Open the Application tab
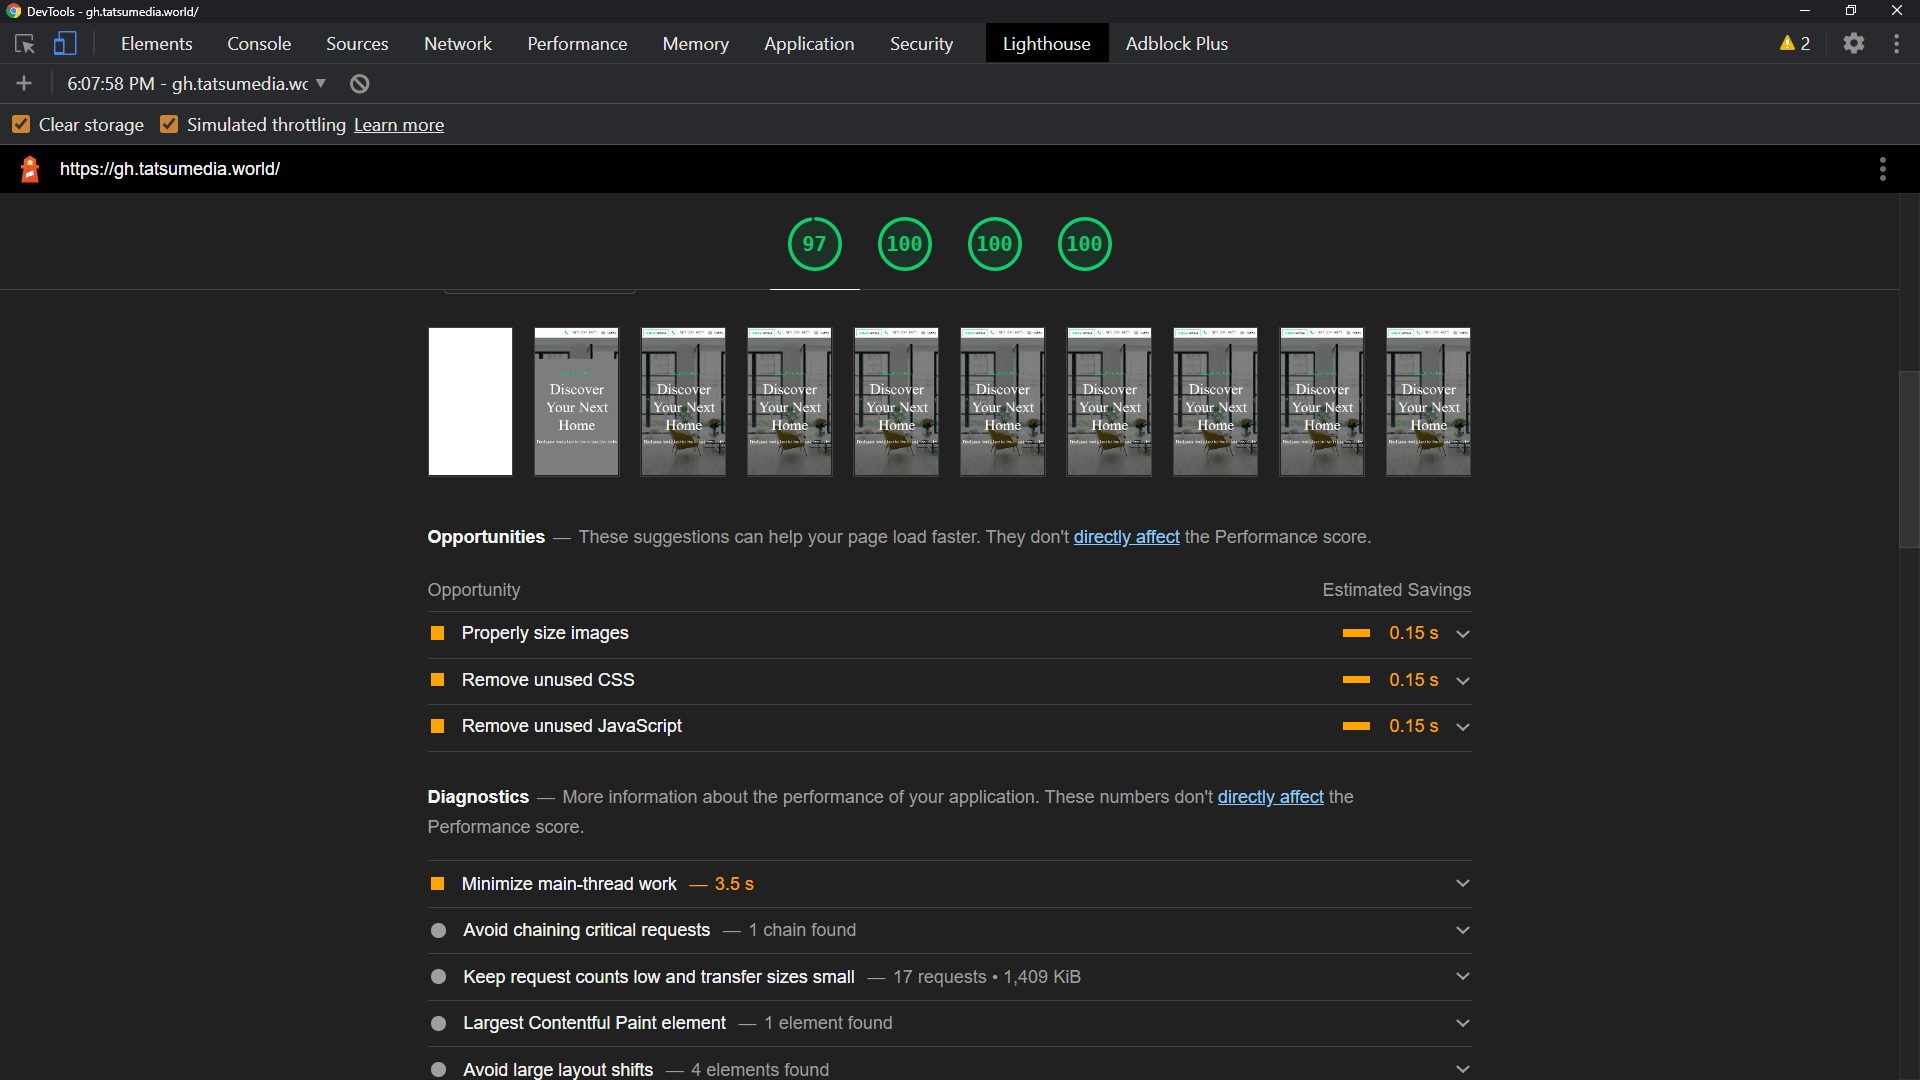The height and width of the screenshot is (1080, 1920). tap(808, 44)
